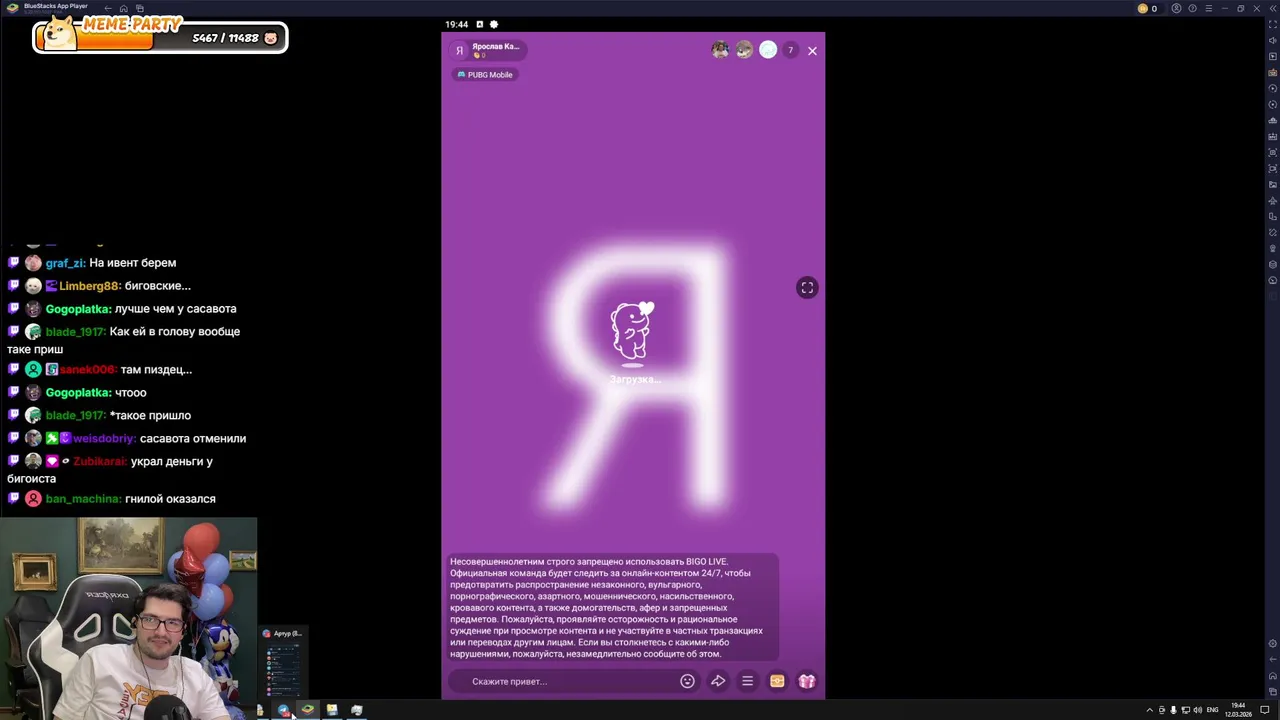The height and width of the screenshot is (720, 1280).
Task: Open the first viewer avatar in top row
Action: 720,50
